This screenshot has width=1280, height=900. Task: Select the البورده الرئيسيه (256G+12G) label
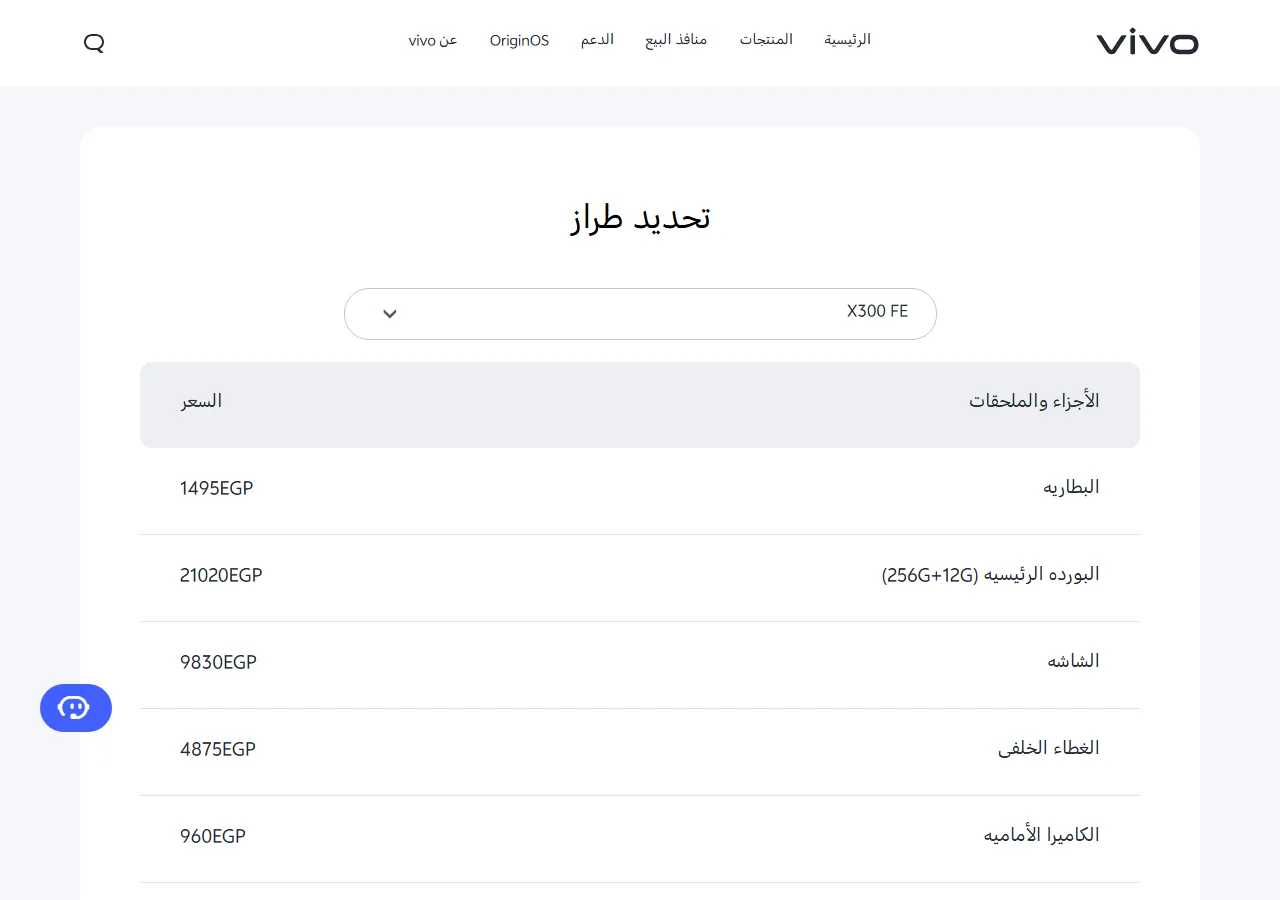click(990, 575)
